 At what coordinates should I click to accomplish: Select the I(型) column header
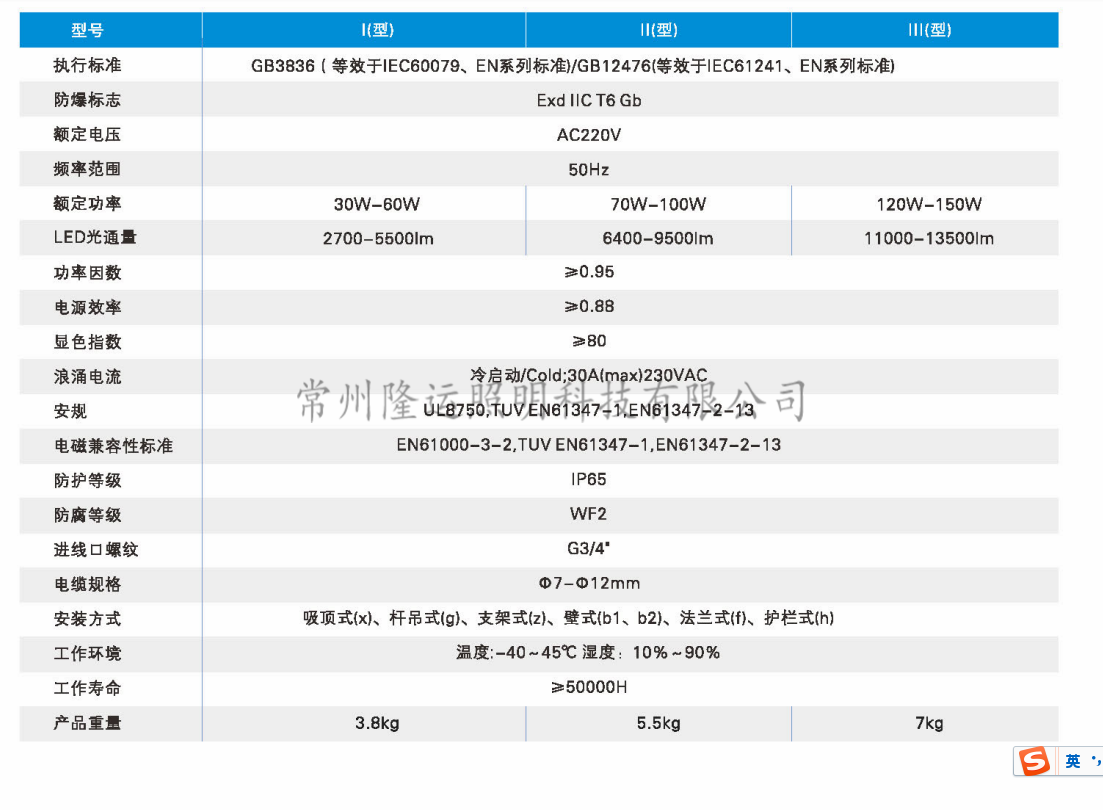click(x=377, y=30)
